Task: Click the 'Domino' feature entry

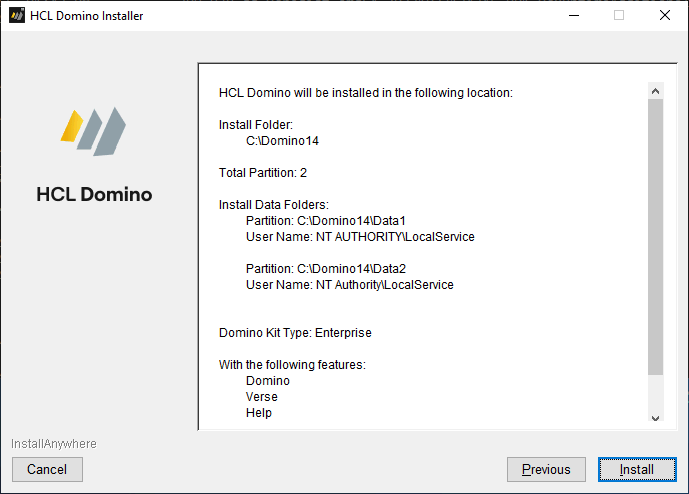Action: click(x=268, y=381)
